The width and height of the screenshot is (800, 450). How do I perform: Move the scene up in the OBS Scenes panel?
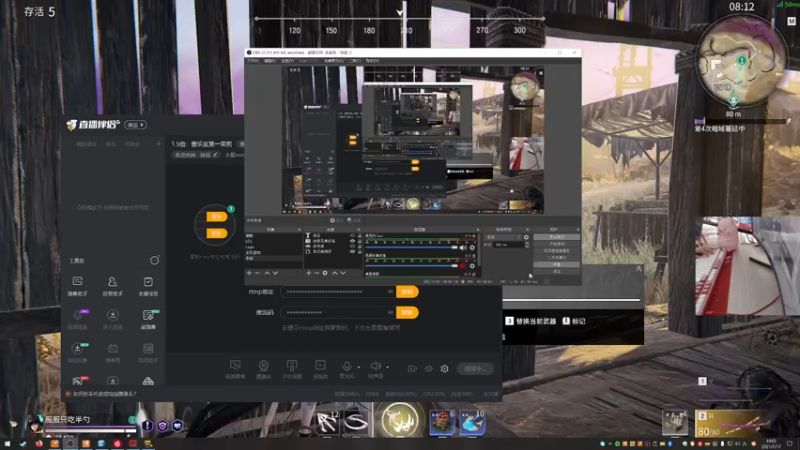tap(267, 273)
